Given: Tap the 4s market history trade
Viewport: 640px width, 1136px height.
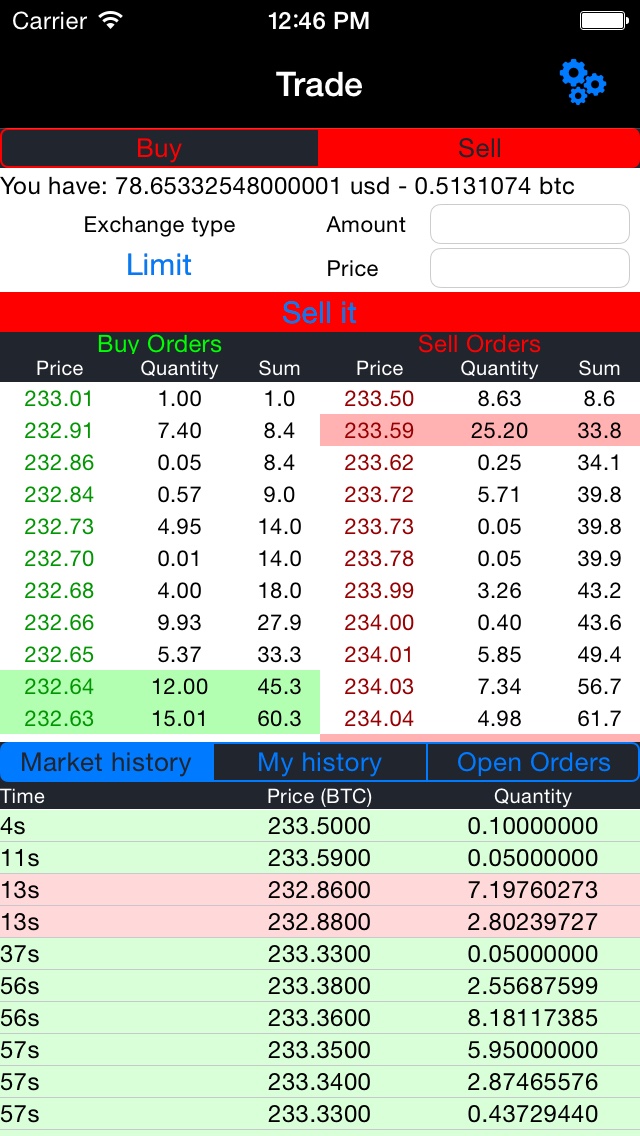Looking at the screenshot, I should click(320, 826).
